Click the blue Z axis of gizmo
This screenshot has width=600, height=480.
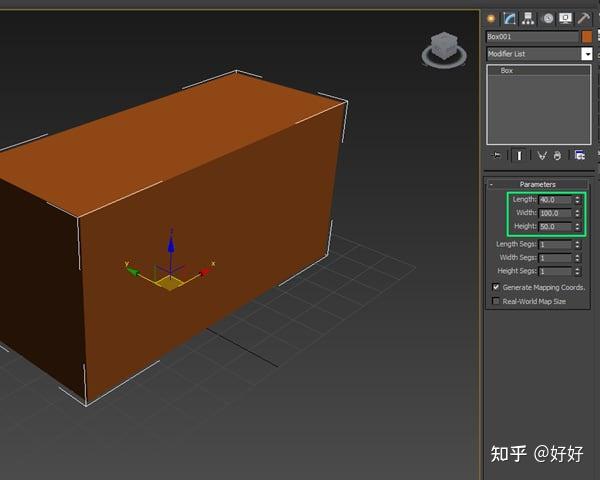pos(171,247)
